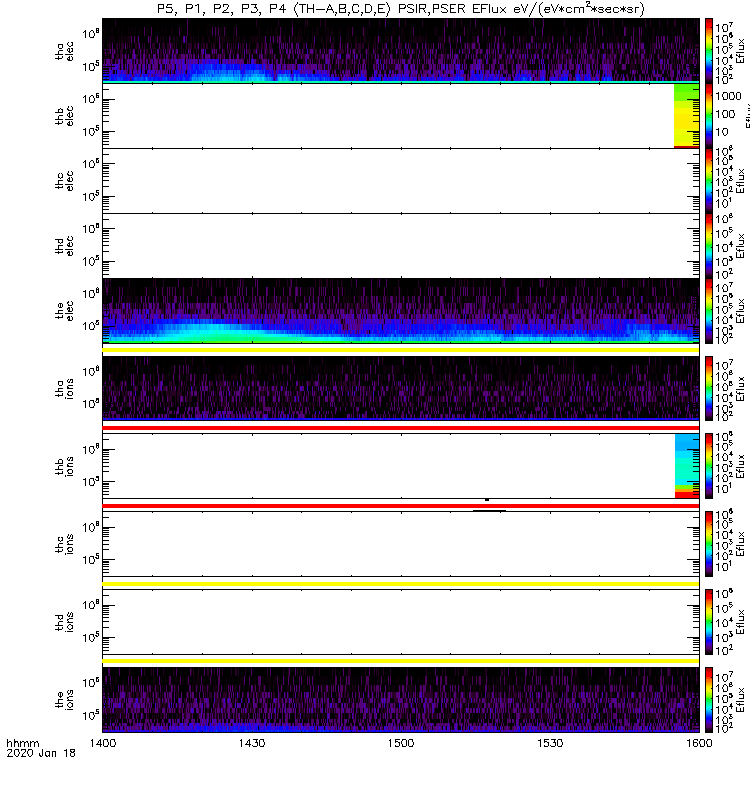Click the '100' value on thb elec colorbar
This screenshot has width=750, height=800.
click(725, 114)
